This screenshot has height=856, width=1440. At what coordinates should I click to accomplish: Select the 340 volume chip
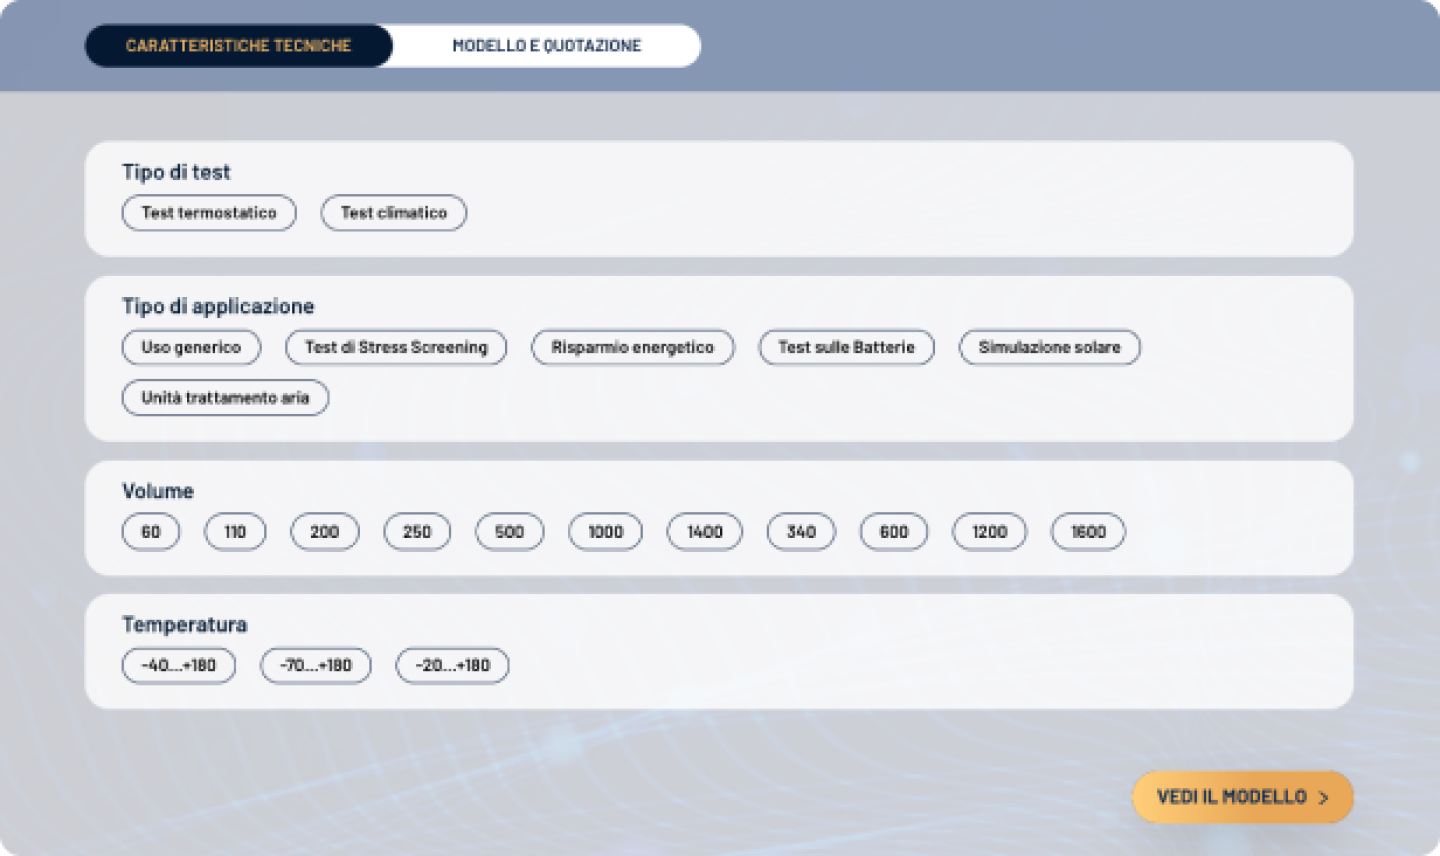(801, 532)
